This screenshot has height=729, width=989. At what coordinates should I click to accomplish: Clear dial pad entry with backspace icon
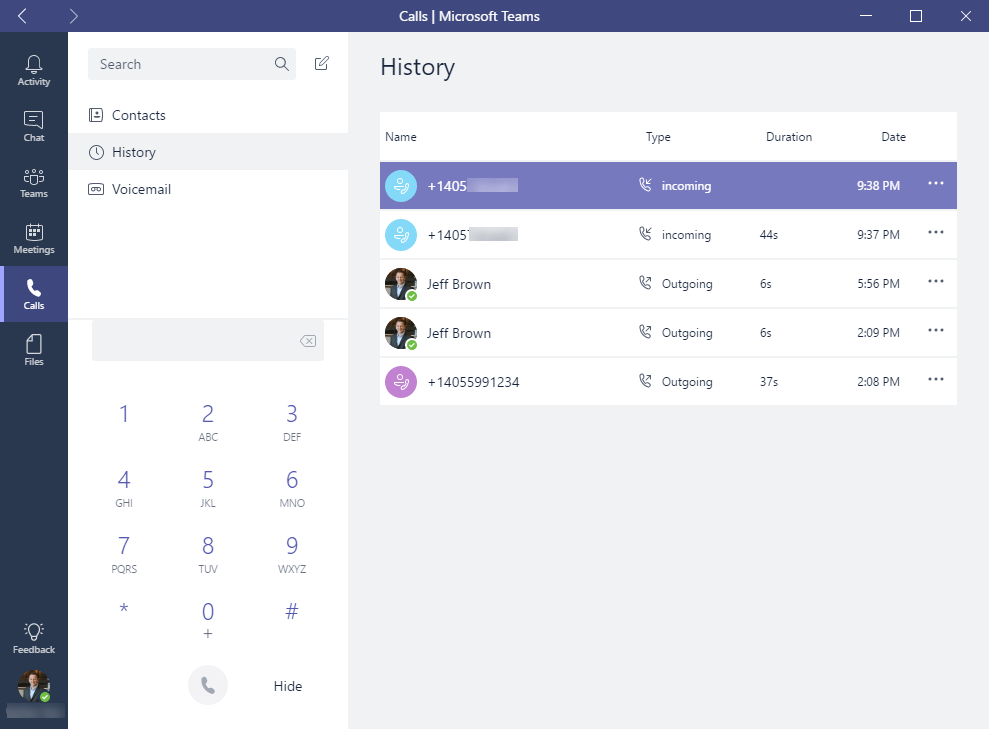point(308,341)
